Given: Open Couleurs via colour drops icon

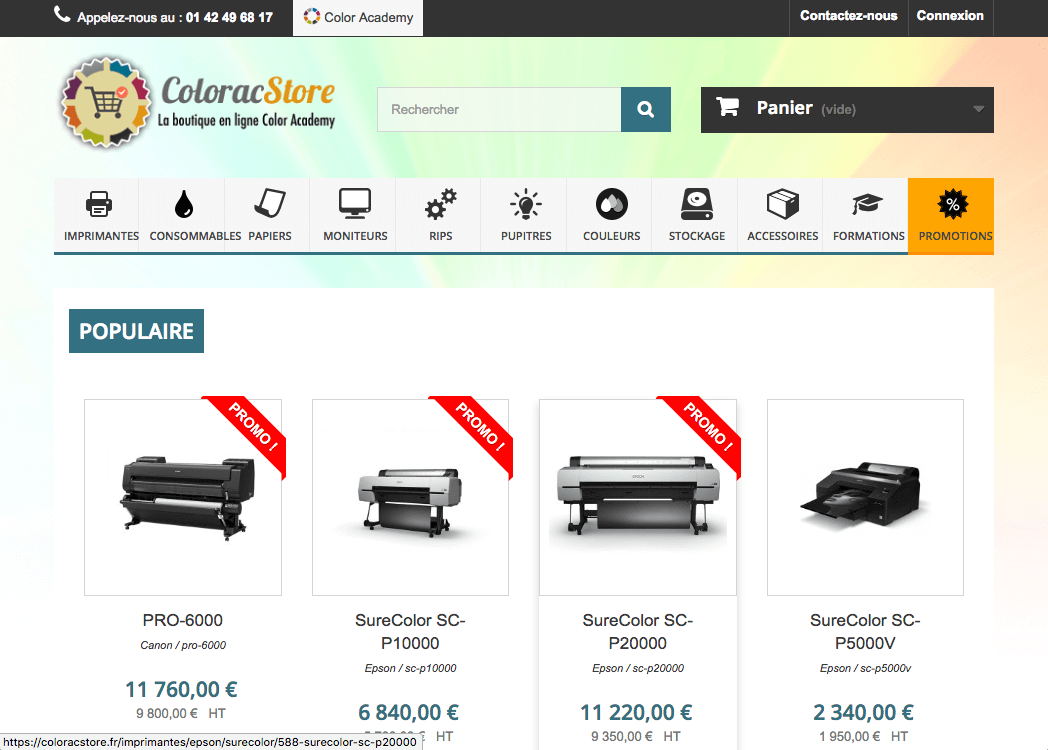Looking at the screenshot, I should (612, 204).
